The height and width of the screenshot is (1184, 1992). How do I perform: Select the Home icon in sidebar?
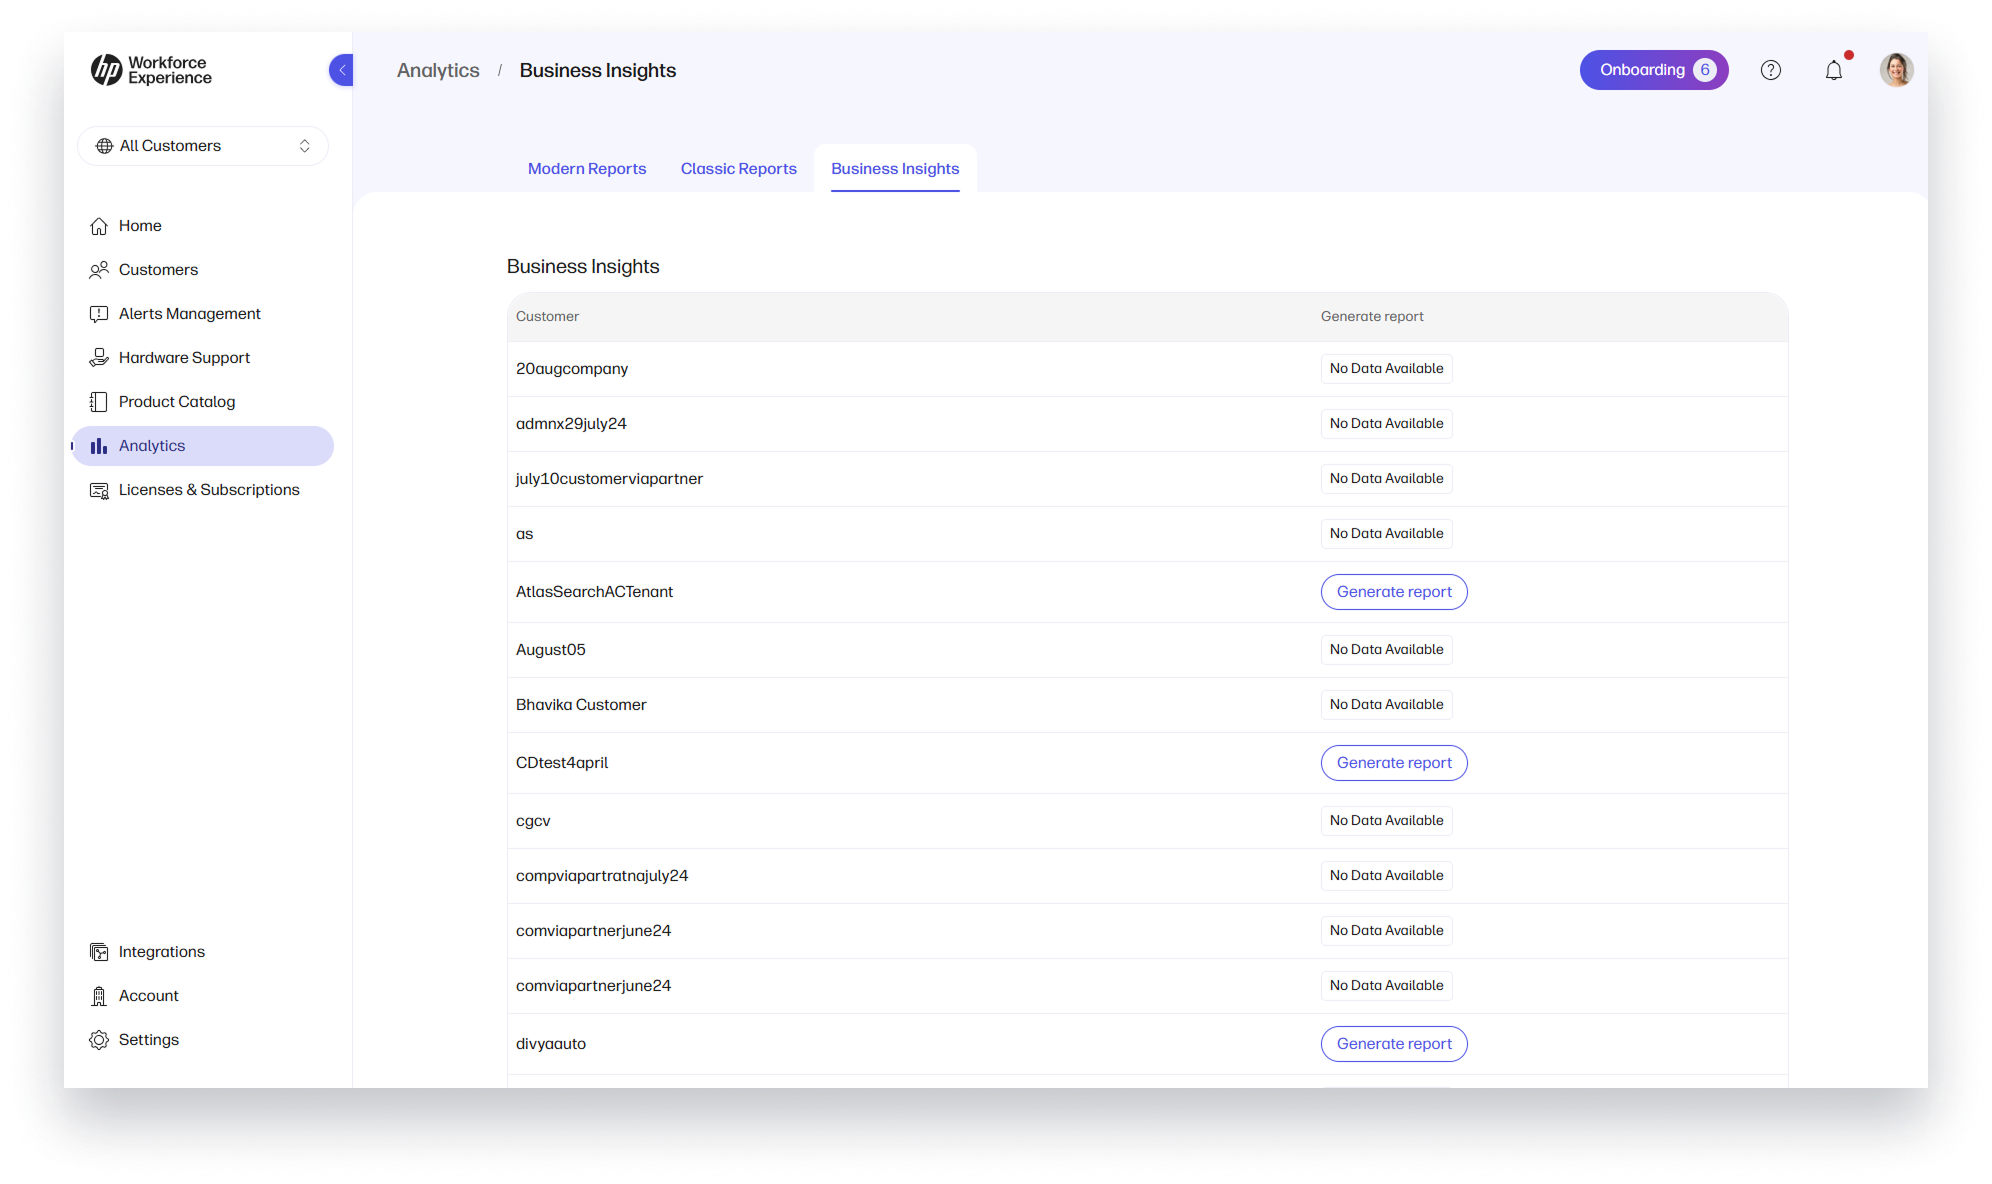pyautogui.click(x=100, y=225)
